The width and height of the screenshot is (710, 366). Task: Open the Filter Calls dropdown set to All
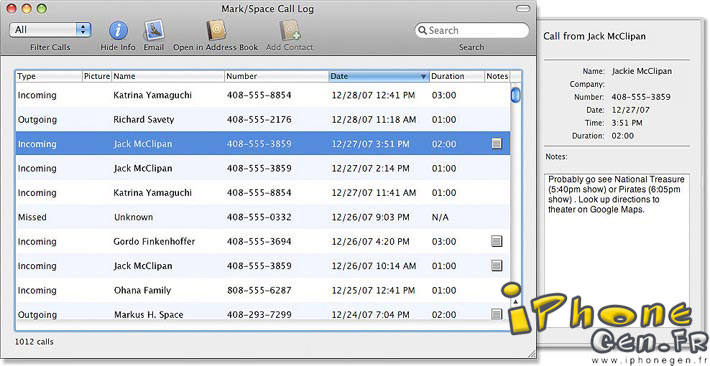coord(50,30)
